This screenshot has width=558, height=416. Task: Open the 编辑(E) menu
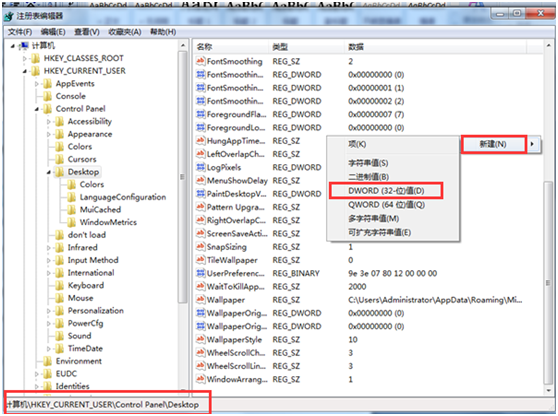[x=53, y=32]
